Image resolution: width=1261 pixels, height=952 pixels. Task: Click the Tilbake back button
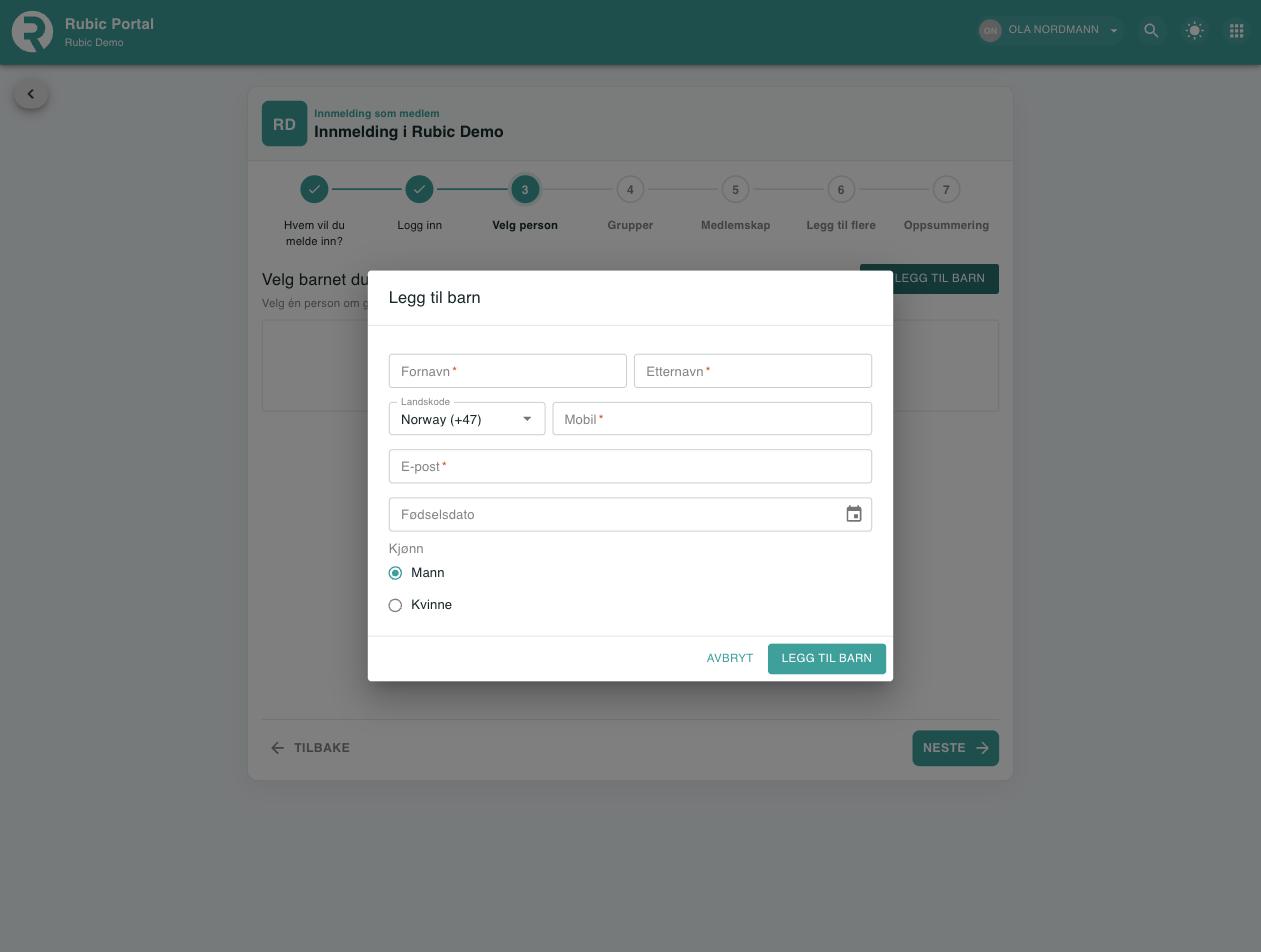pyautogui.click(x=310, y=748)
